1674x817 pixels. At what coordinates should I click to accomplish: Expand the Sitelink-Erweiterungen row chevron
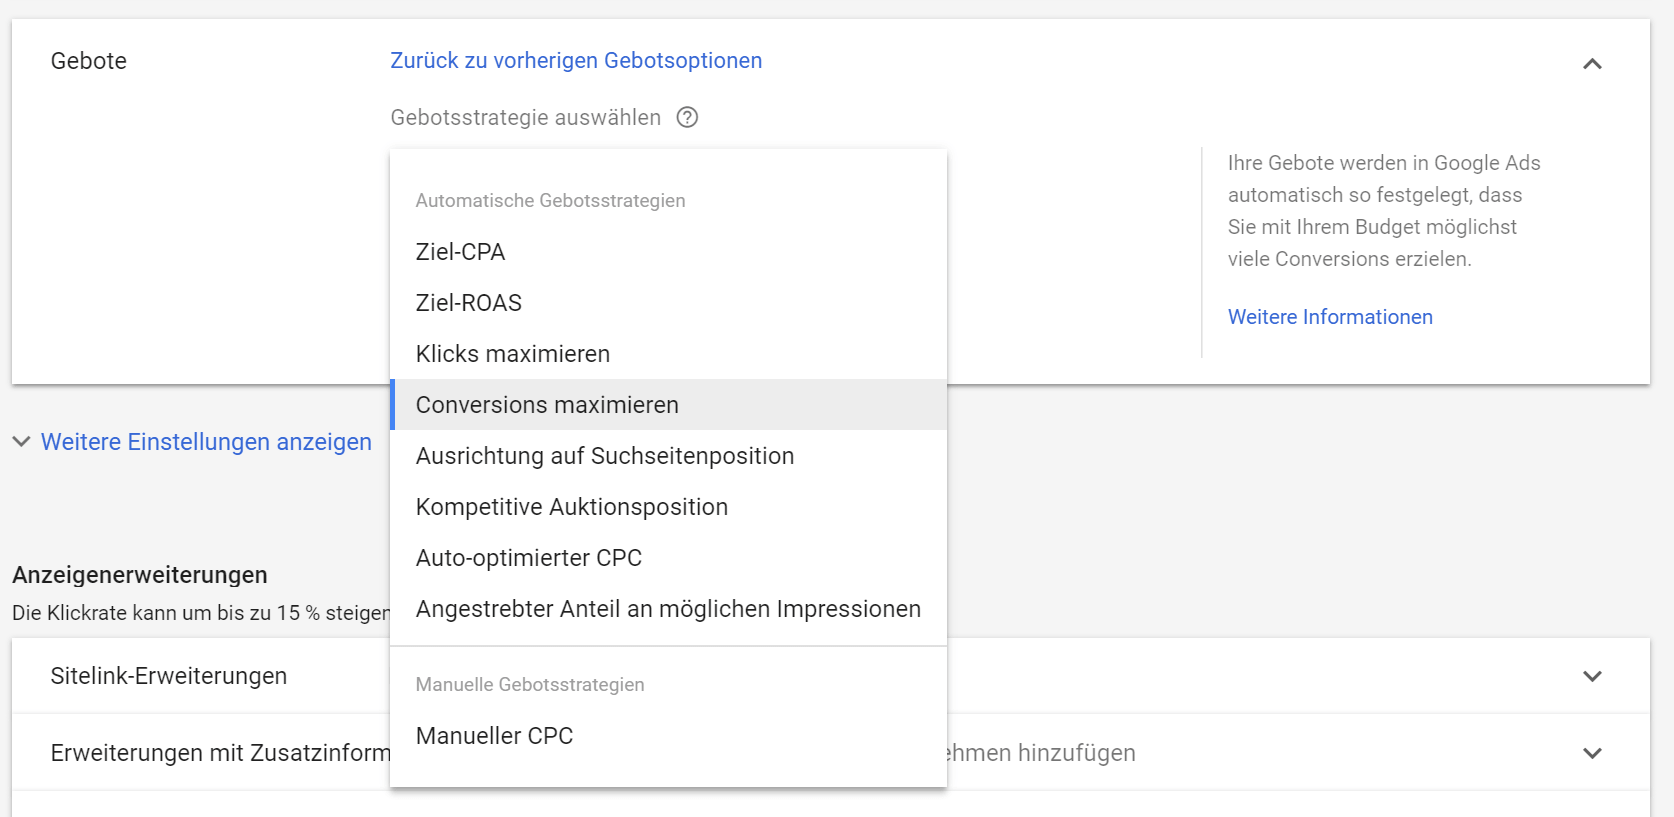click(x=1592, y=676)
